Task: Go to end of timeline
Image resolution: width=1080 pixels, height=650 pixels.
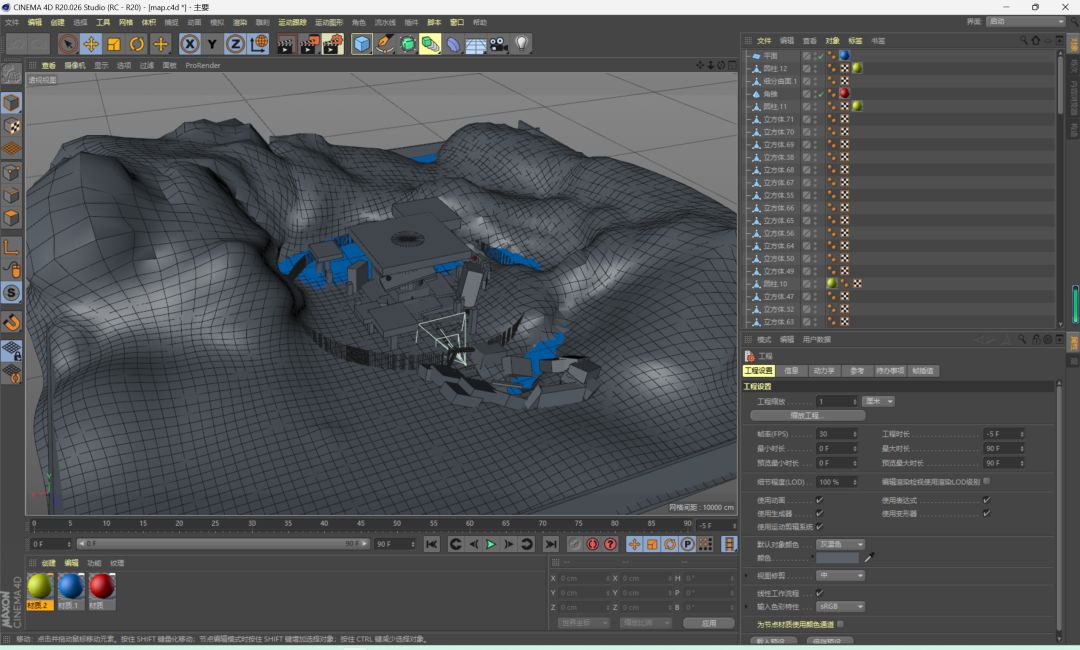Action: click(550, 544)
